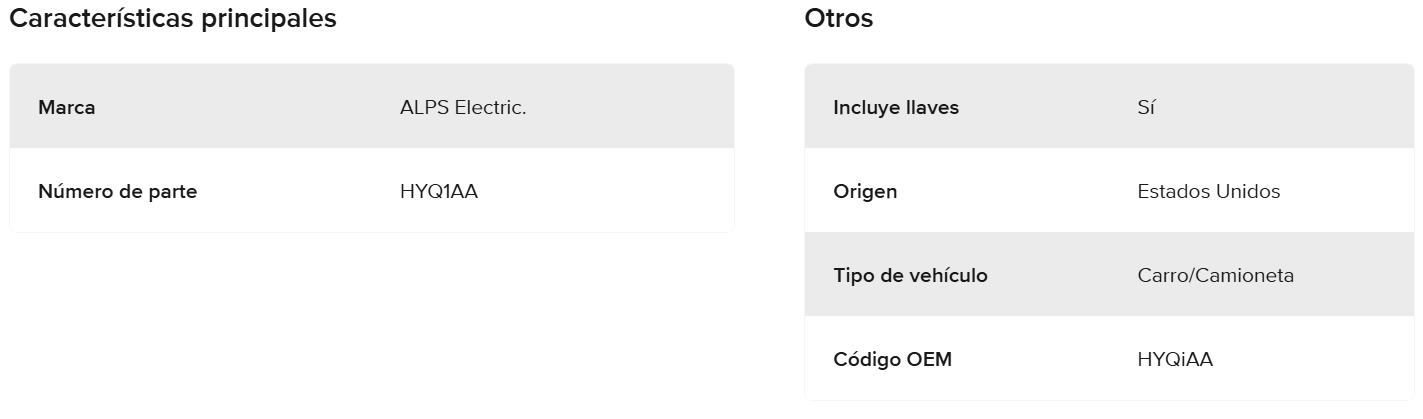Select the HYQiAA OEM code value

pos(1174,359)
